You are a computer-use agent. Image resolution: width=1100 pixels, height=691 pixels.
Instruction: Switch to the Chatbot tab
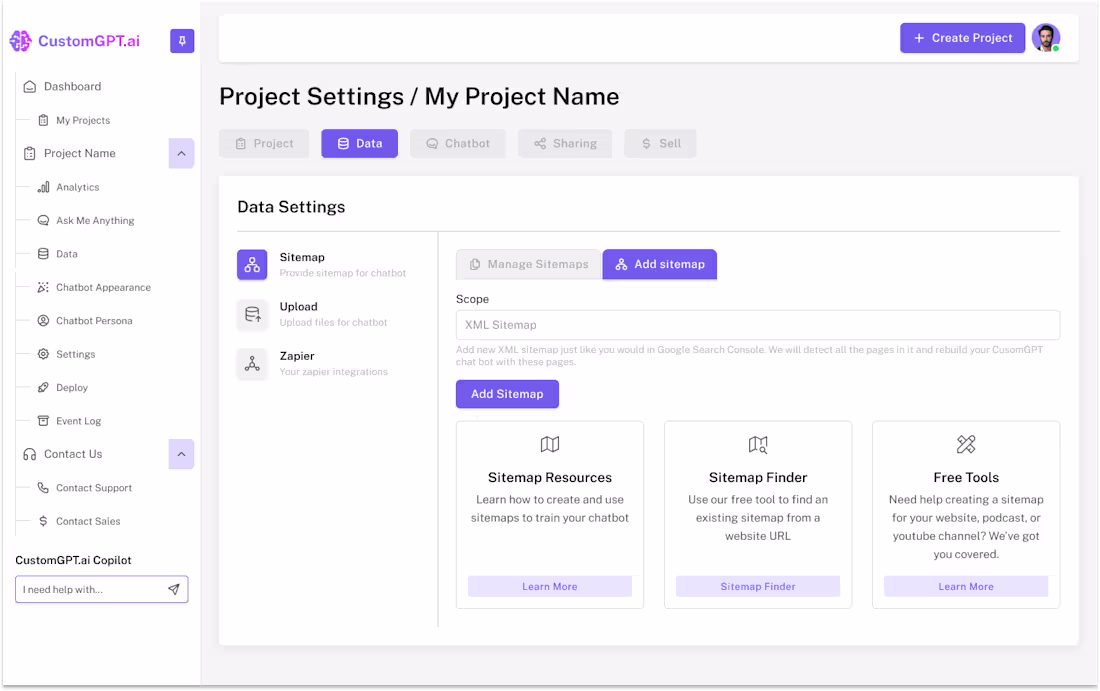457,143
